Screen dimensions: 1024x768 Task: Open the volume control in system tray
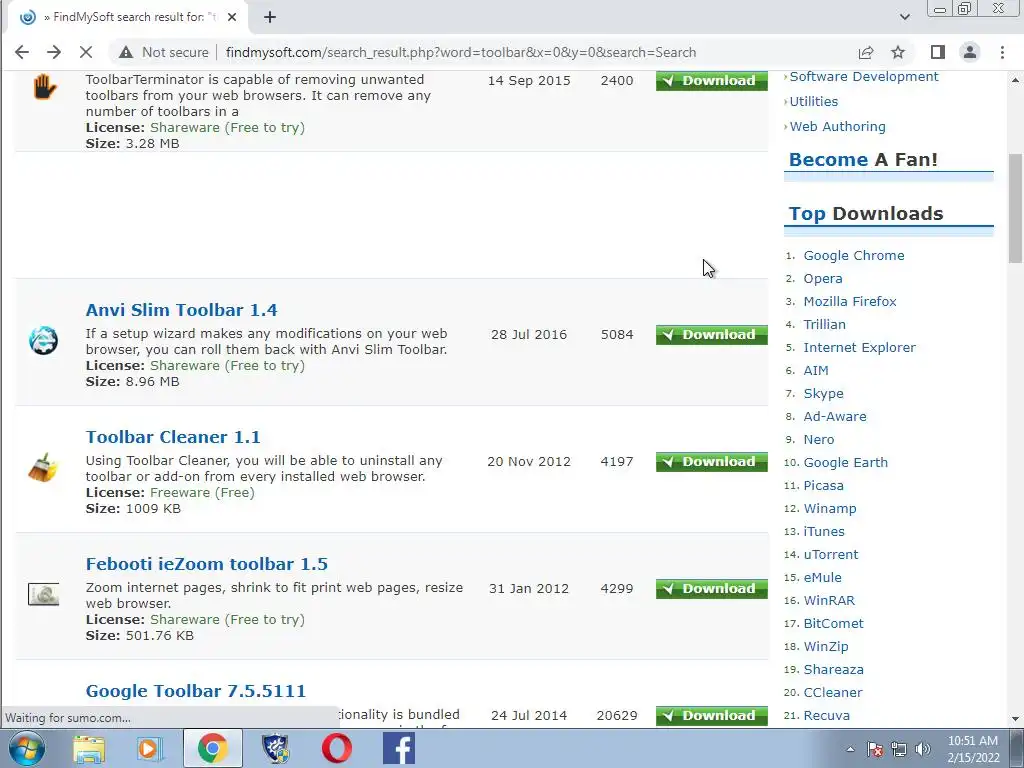pos(923,749)
